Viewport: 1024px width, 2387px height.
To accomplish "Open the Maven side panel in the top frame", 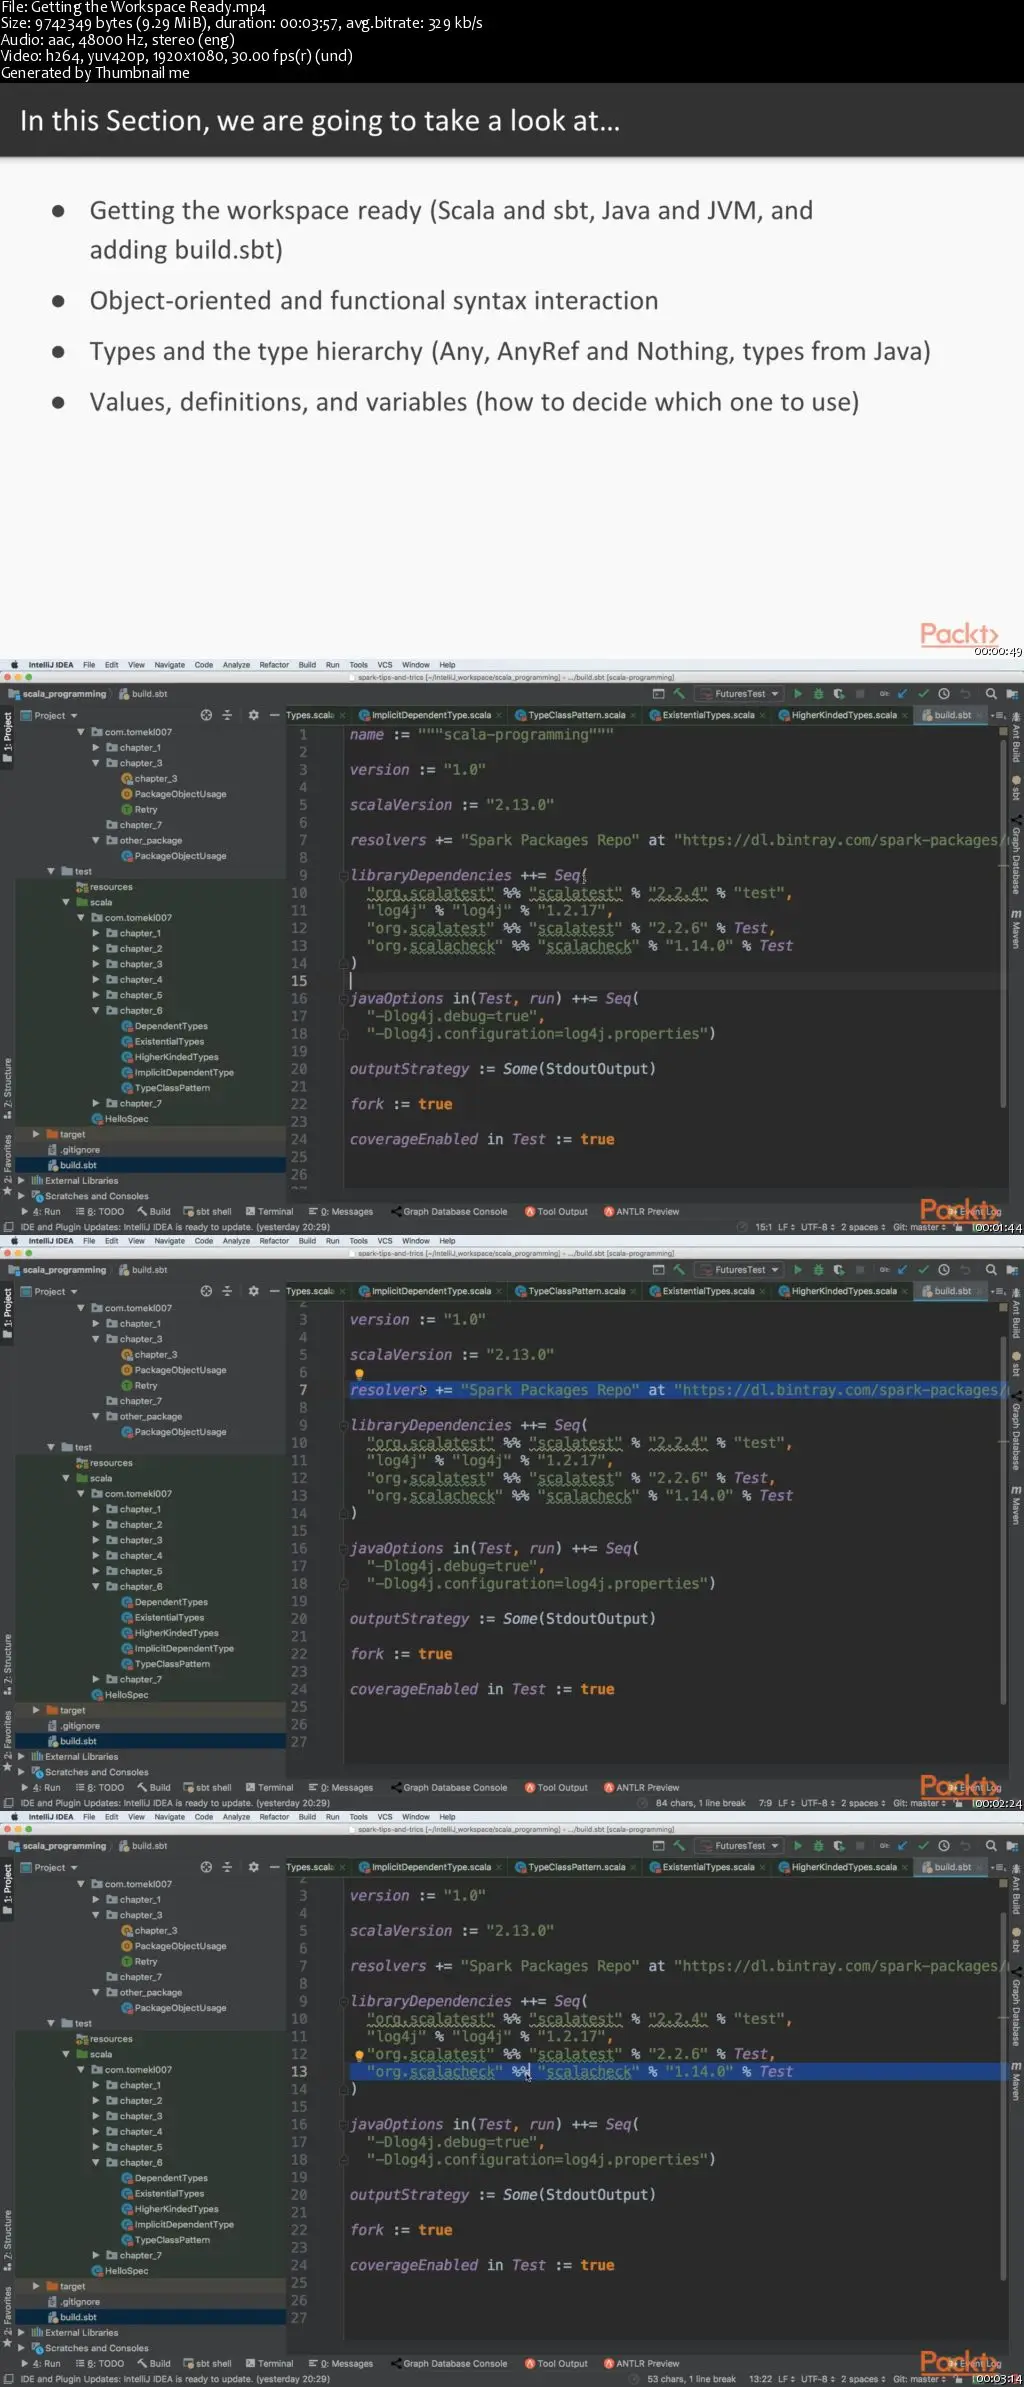I will [x=1016, y=930].
